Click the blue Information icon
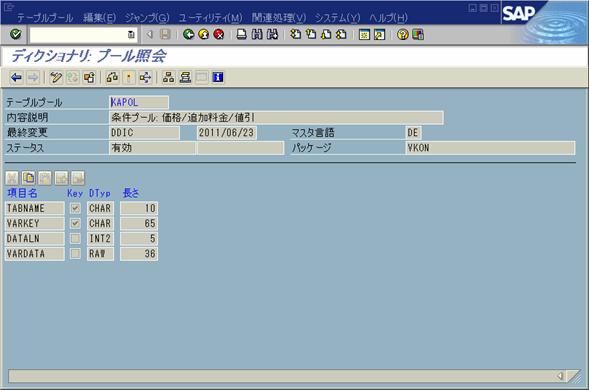589x390 pixels. point(218,78)
